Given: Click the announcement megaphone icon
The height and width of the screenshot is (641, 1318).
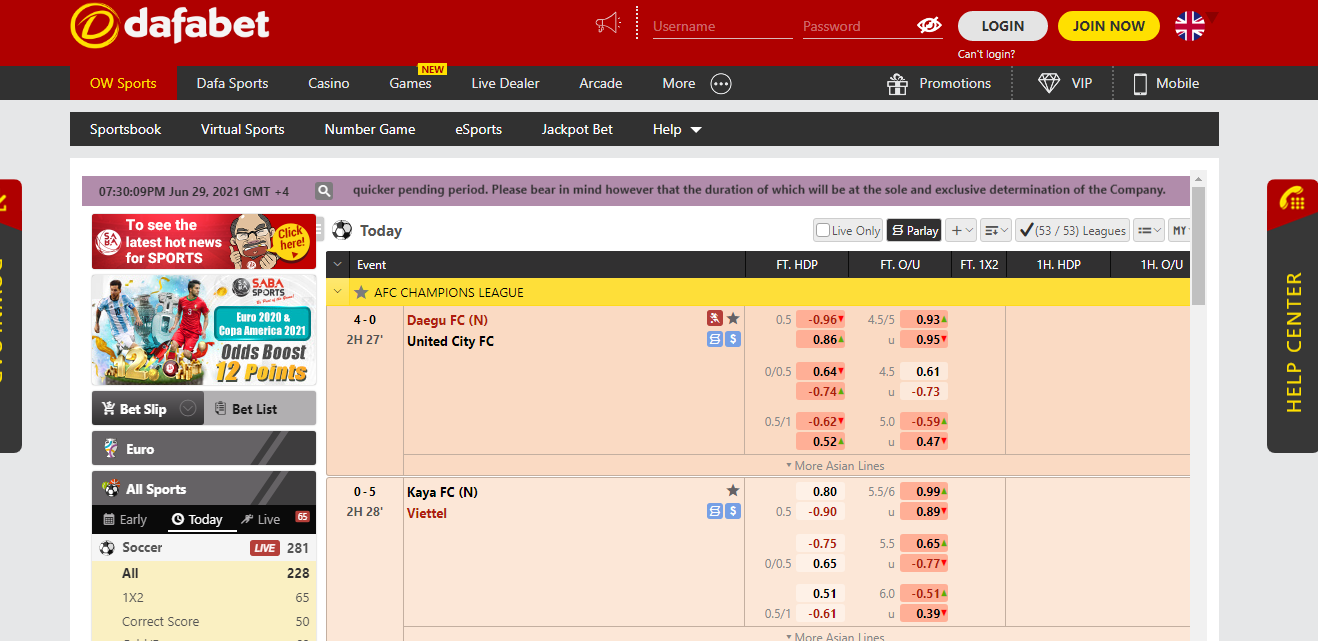Looking at the screenshot, I should click(608, 24).
